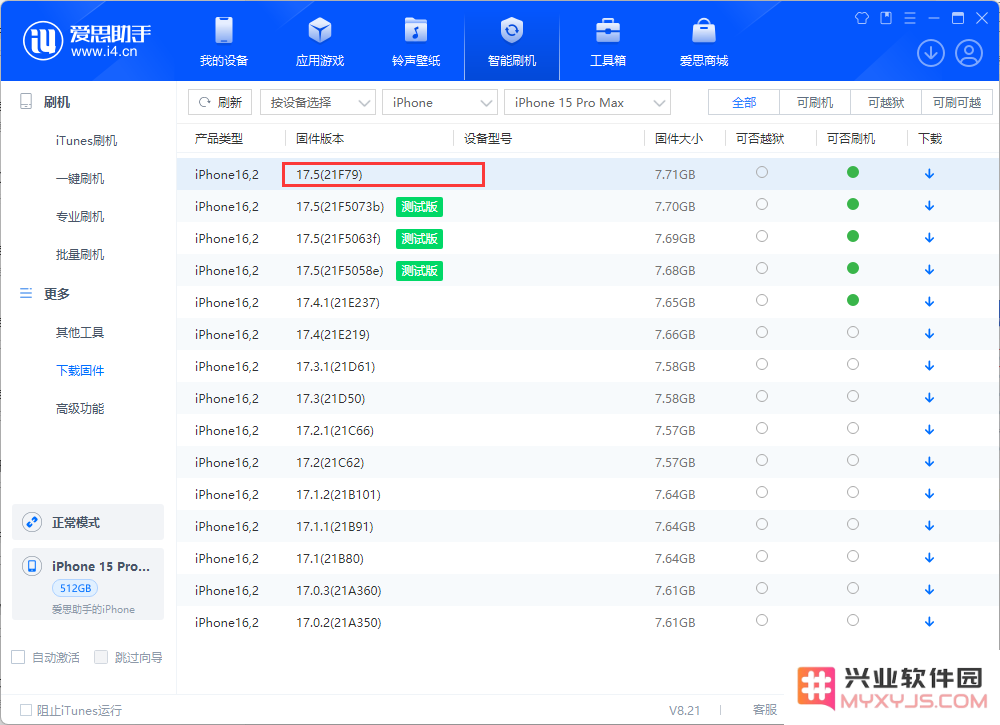
Task: Click the 测试版 badge on 17.5(21F5058e)
Action: tap(419, 270)
